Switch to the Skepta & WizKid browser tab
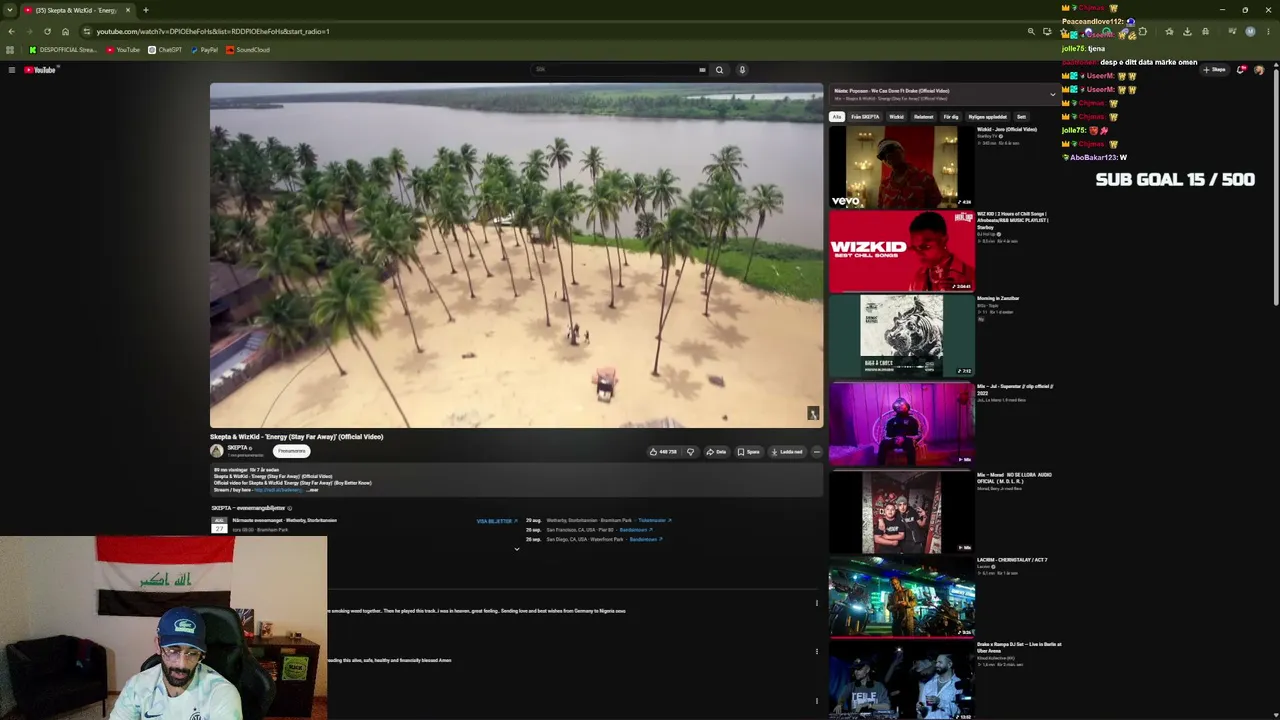The height and width of the screenshot is (720, 1280). pyautogui.click(x=77, y=10)
